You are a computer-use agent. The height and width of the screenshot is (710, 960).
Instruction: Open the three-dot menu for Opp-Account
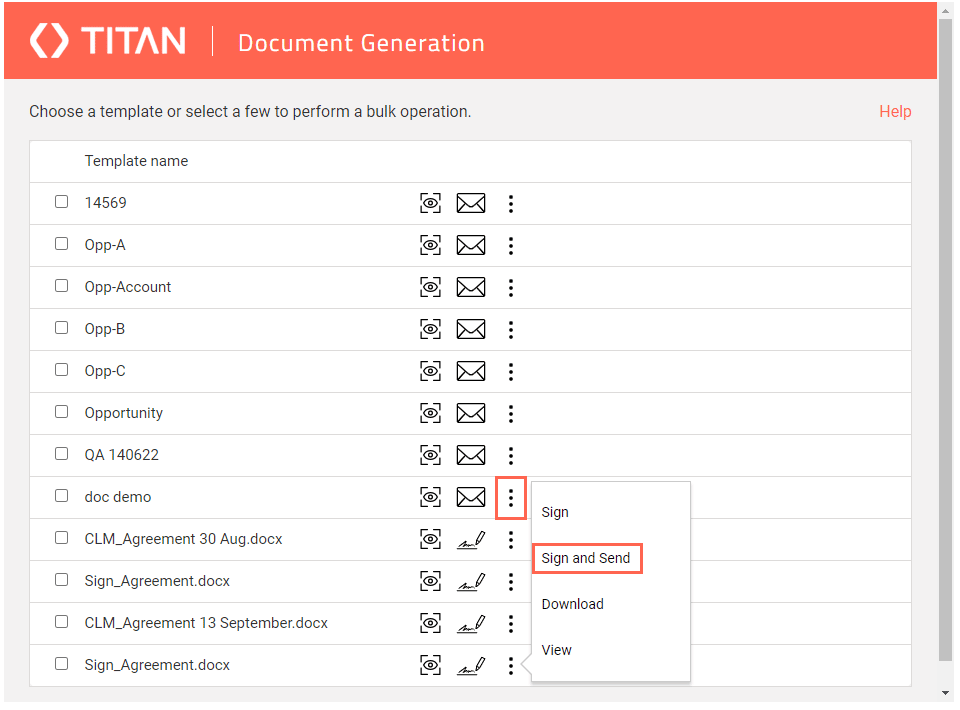click(x=511, y=288)
